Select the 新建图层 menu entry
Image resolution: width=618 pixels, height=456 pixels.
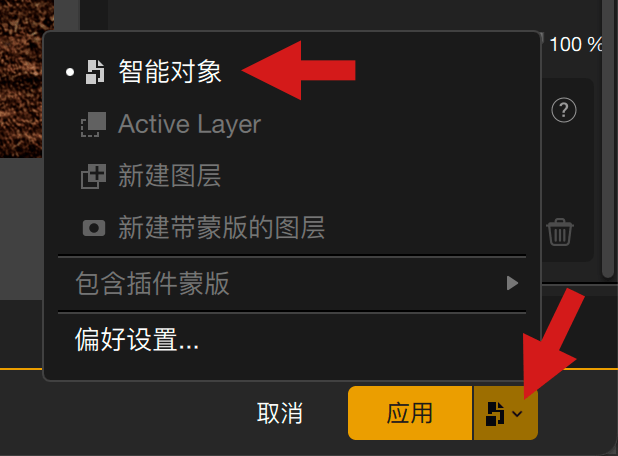pyautogui.click(x=292, y=176)
